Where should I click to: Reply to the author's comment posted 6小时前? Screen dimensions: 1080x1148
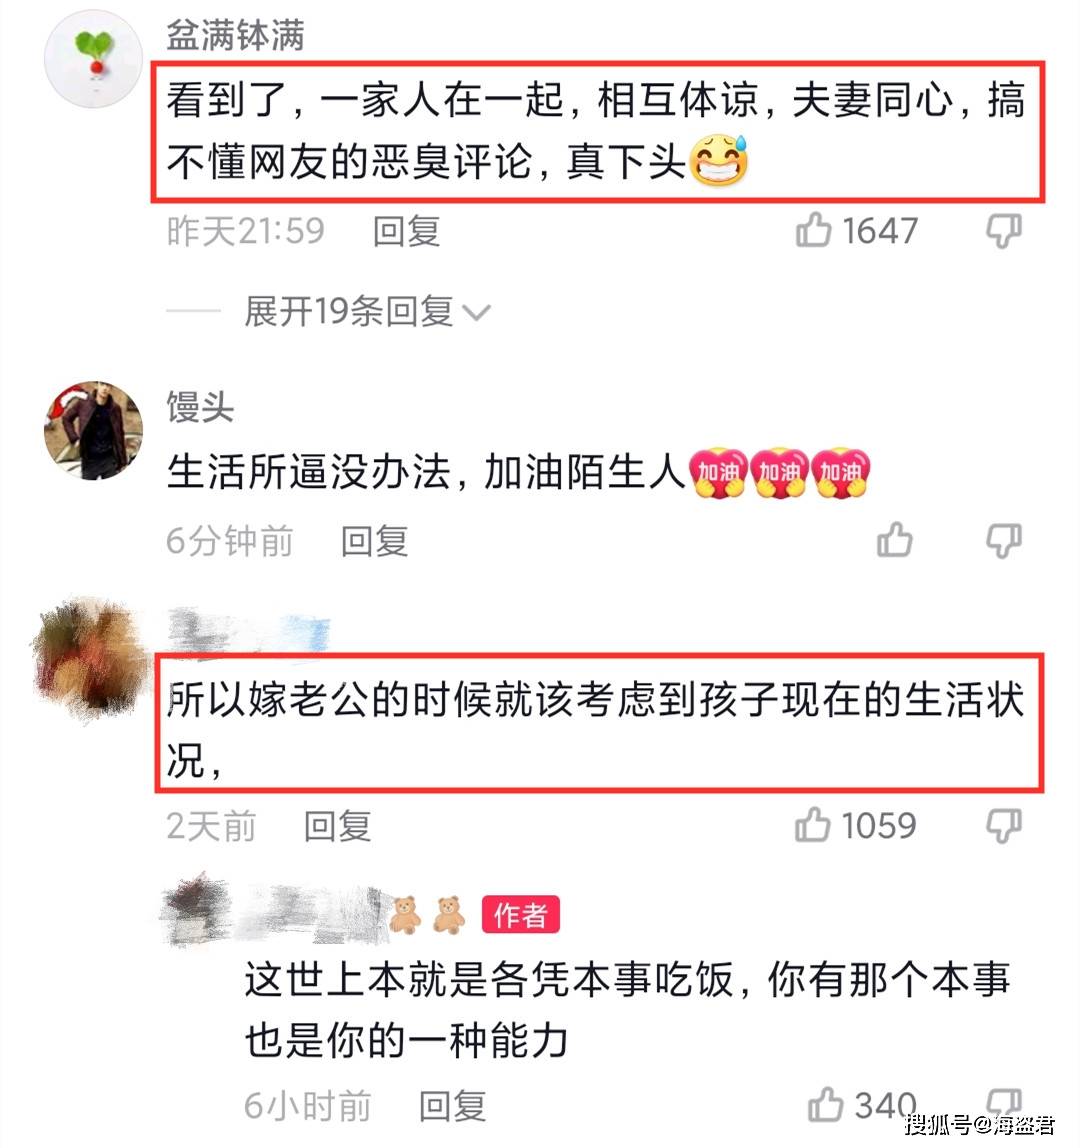click(x=452, y=1106)
